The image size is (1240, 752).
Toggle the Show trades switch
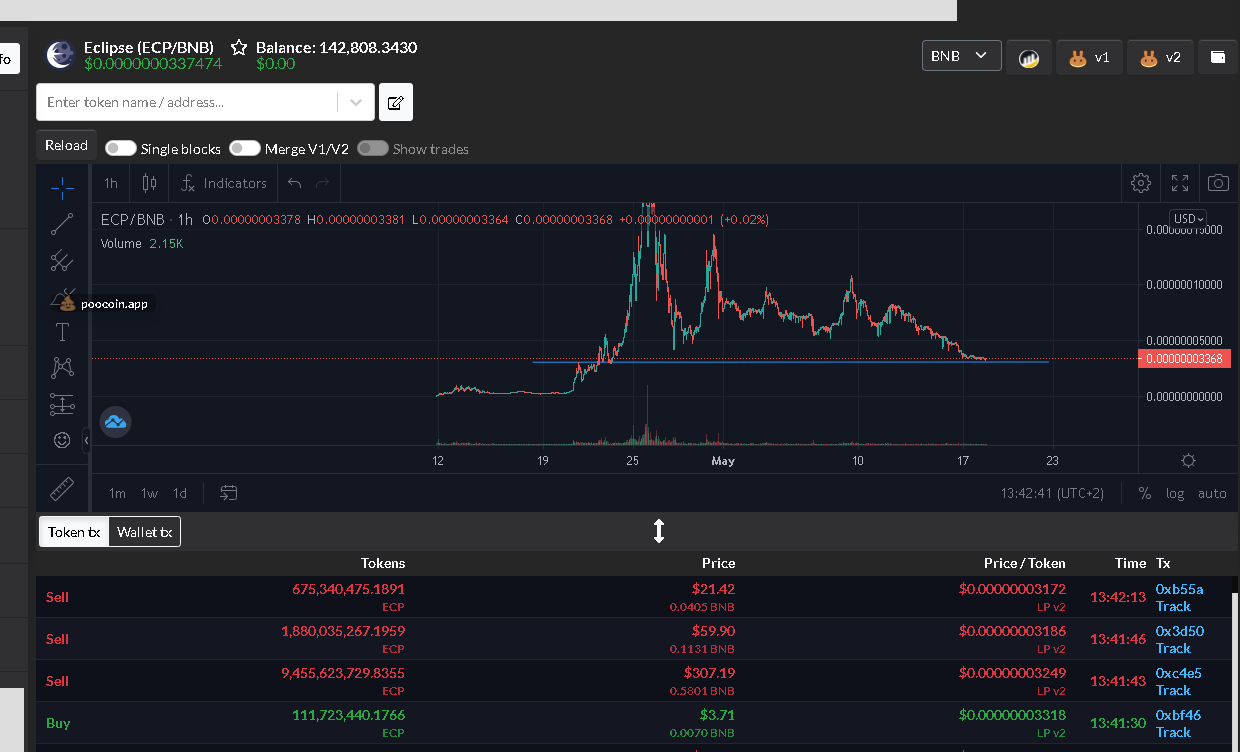[x=373, y=148]
